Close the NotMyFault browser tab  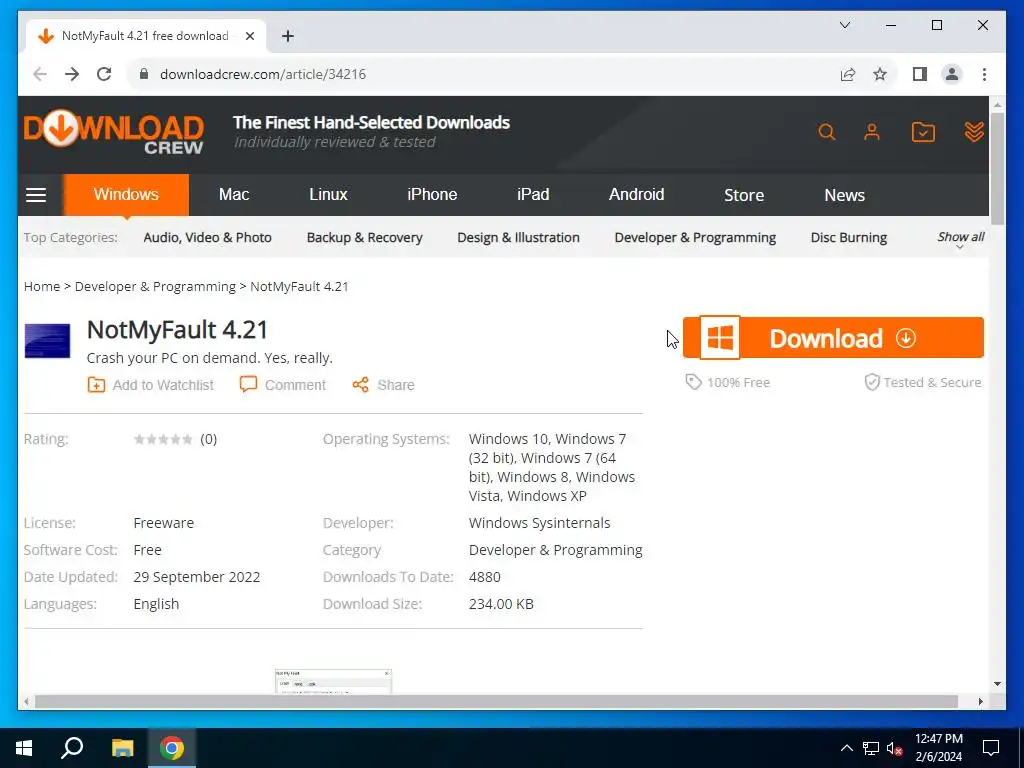(x=249, y=36)
